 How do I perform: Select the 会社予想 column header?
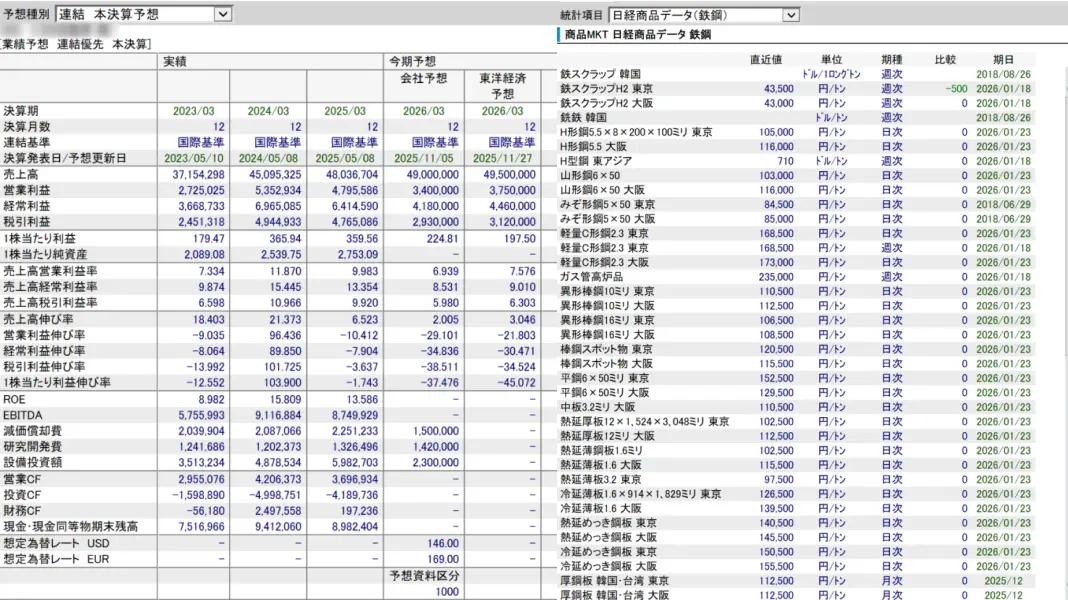point(424,78)
